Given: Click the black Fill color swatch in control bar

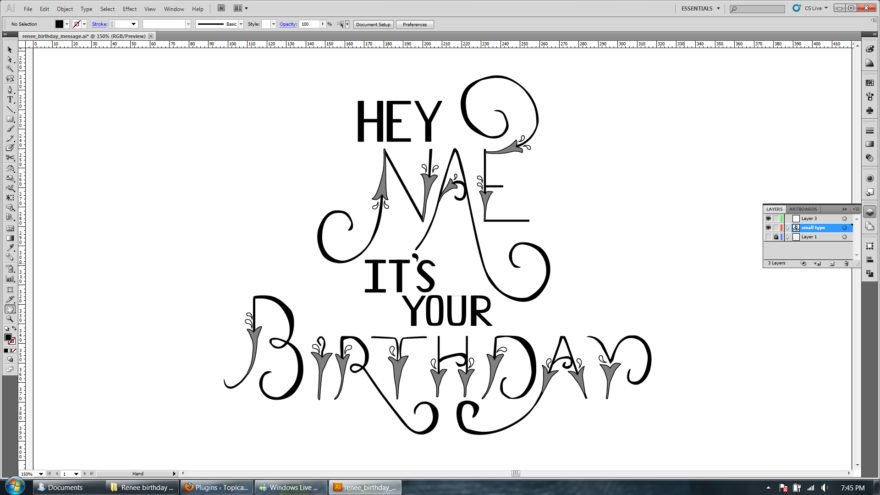Looking at the screenshot, I should pos(59,24).
